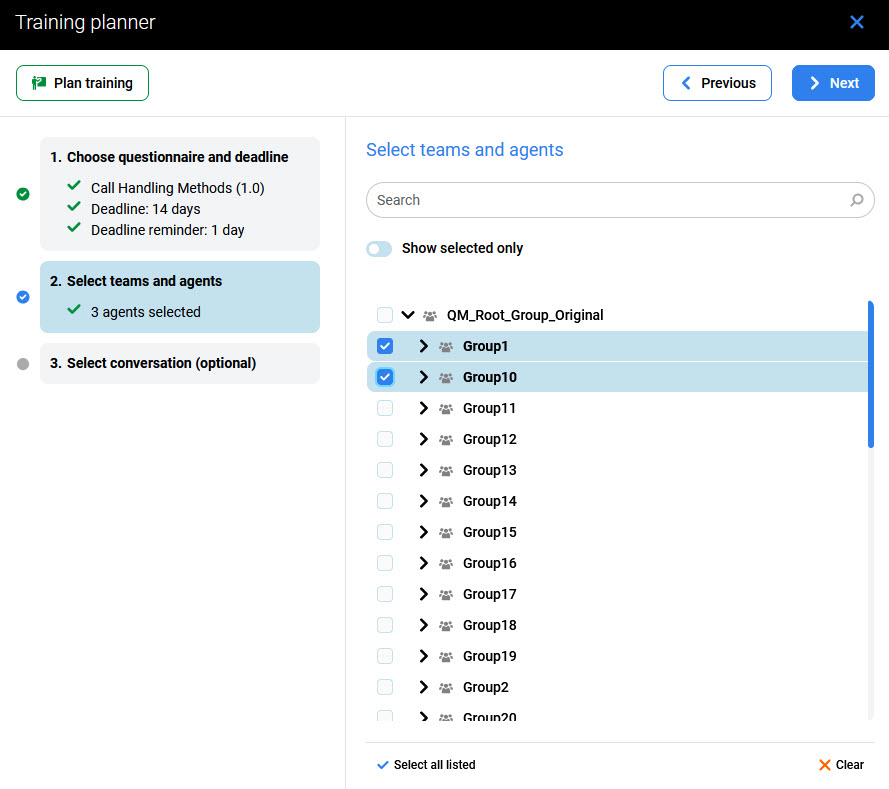Close the Training planner dialog
Image resolution: width=889 pixels, height=789 pixels.
[x=856, y=22]
